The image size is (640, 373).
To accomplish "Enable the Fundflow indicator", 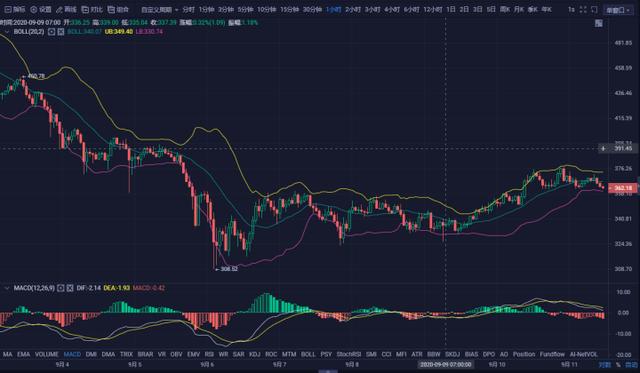I will point(552,354).
